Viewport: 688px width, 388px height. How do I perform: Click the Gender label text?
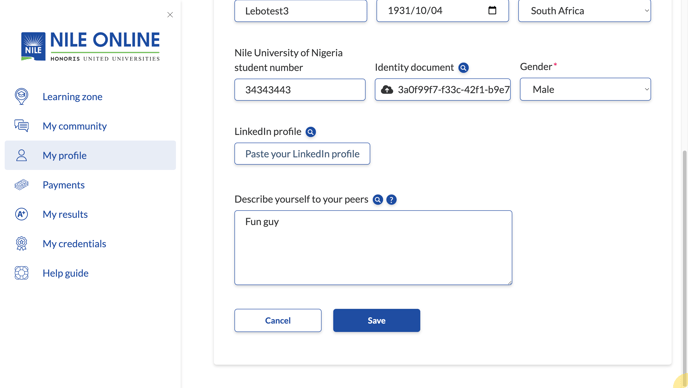tap(536, 67)
